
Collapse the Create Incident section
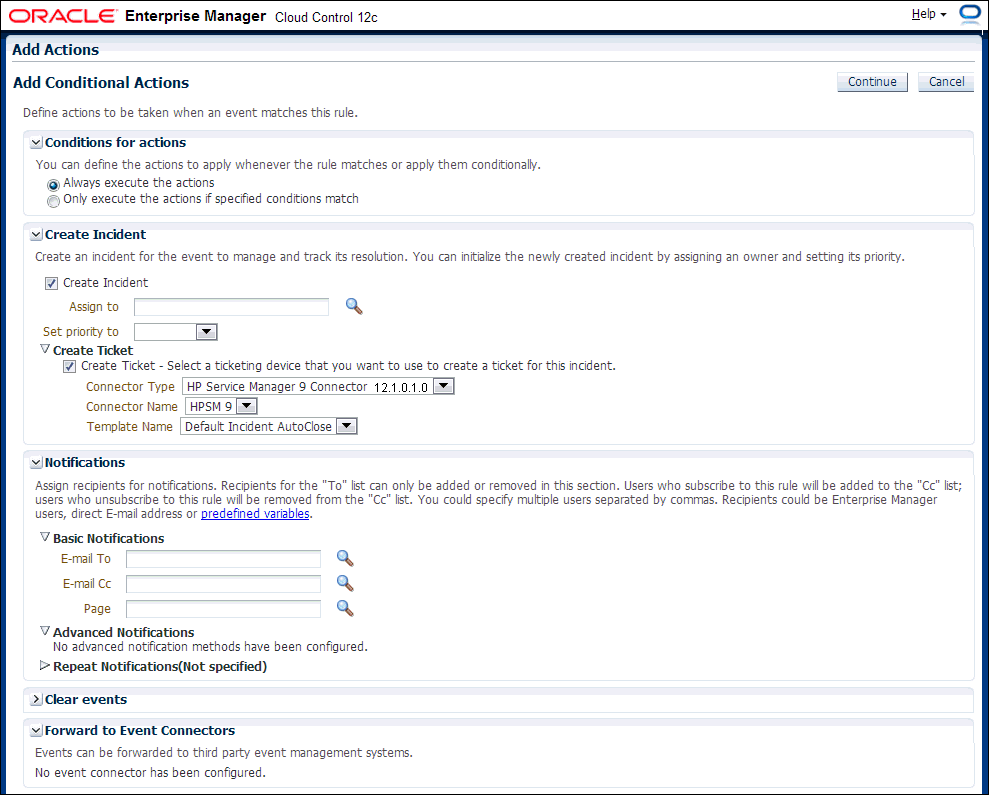(37, 235)
